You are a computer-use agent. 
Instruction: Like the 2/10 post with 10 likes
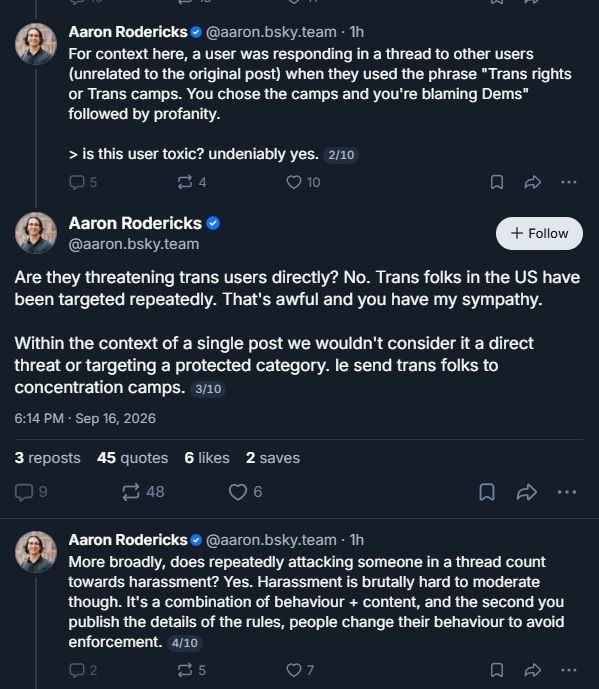point(303,182)
